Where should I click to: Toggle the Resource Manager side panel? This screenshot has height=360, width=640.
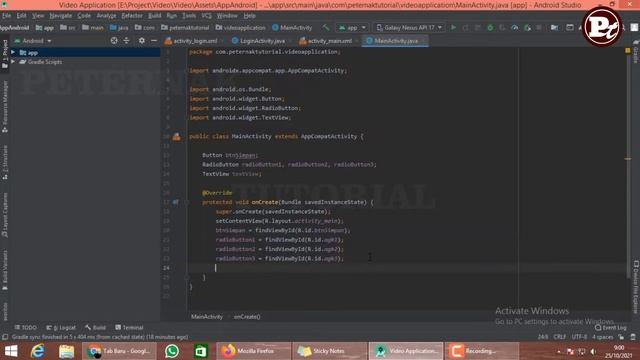(x=5, y=106)
